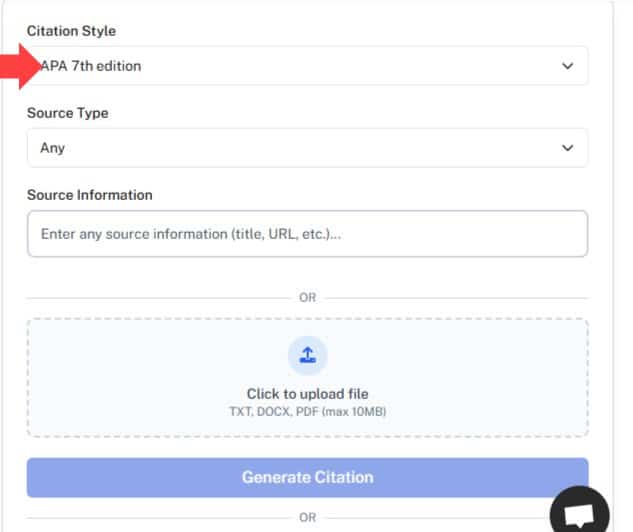Click the Citation Style label
633x532 pixels.
click(x=71, y=31)
